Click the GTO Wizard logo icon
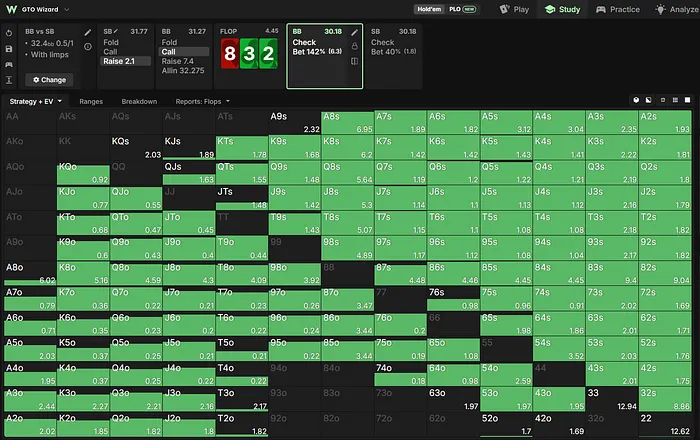The image size is (700, 440). (12, 9)
